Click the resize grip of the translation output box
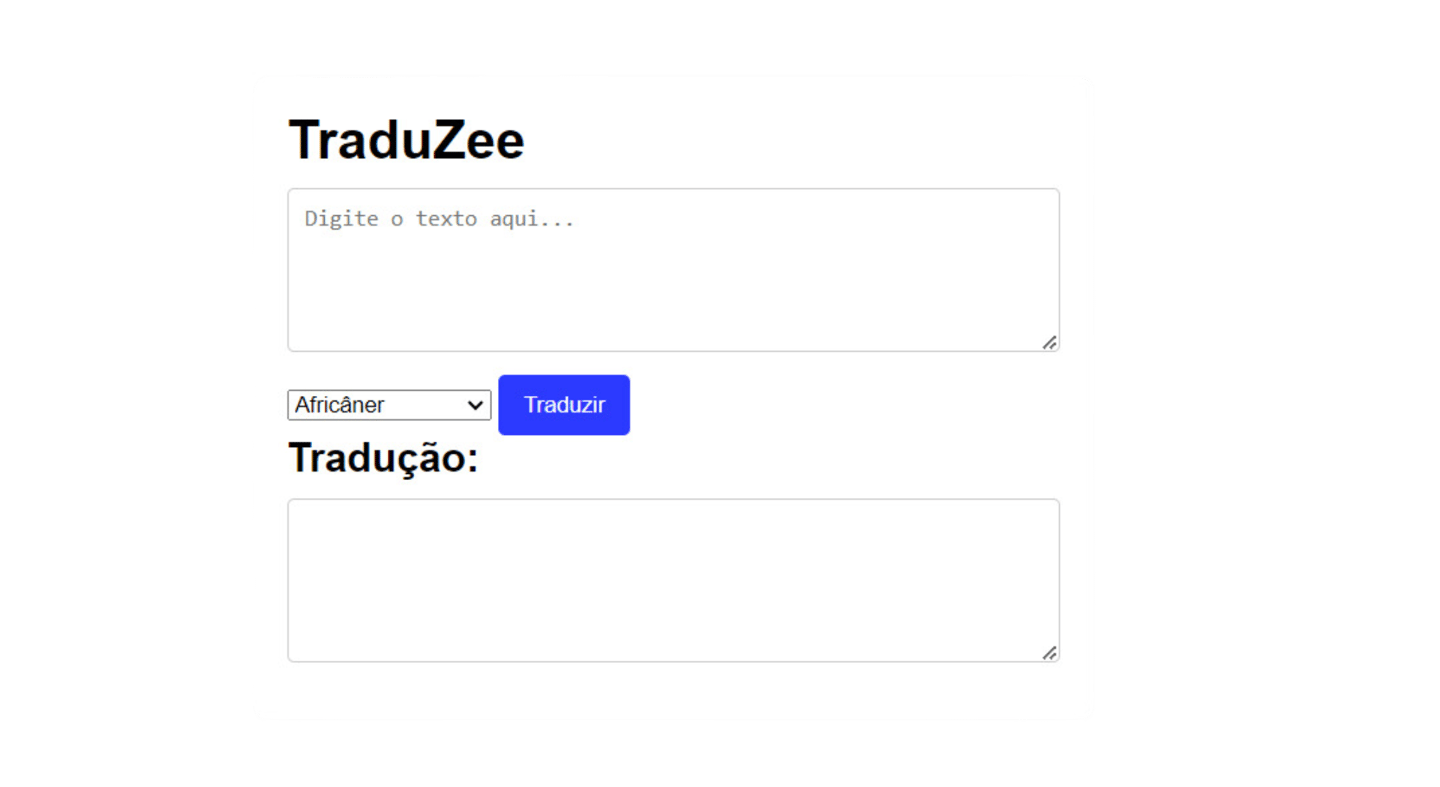Viewport: 1440px width, 787px height. point(1049,653)
